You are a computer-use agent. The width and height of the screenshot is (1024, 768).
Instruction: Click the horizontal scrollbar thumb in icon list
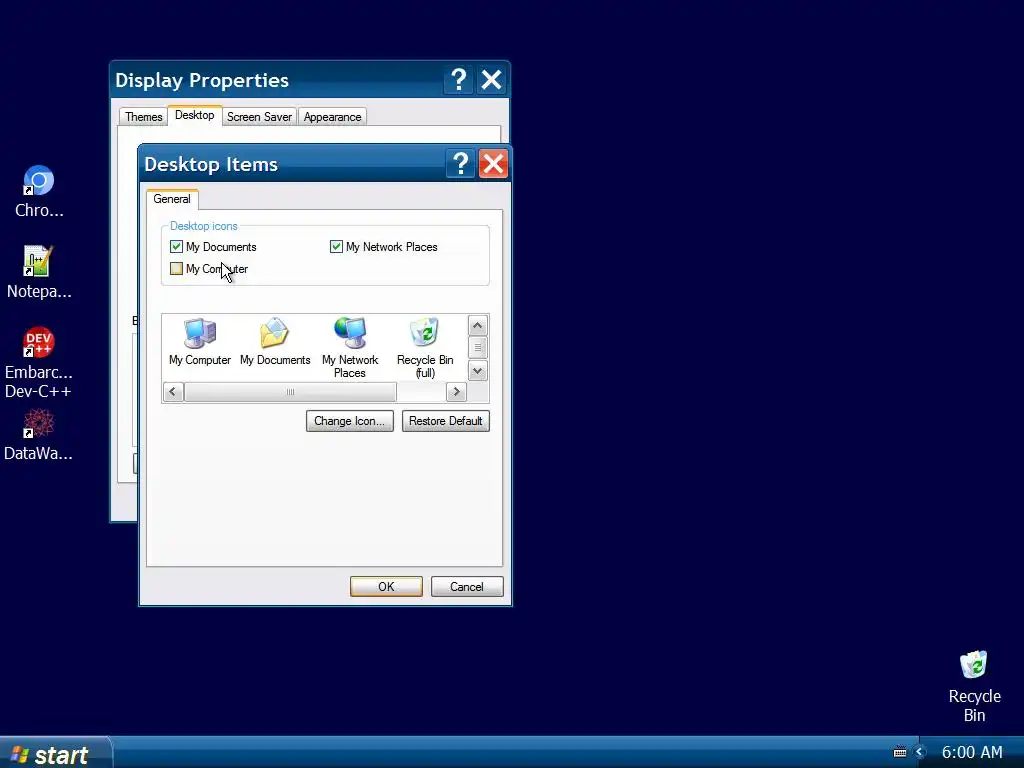click(290, 392)
